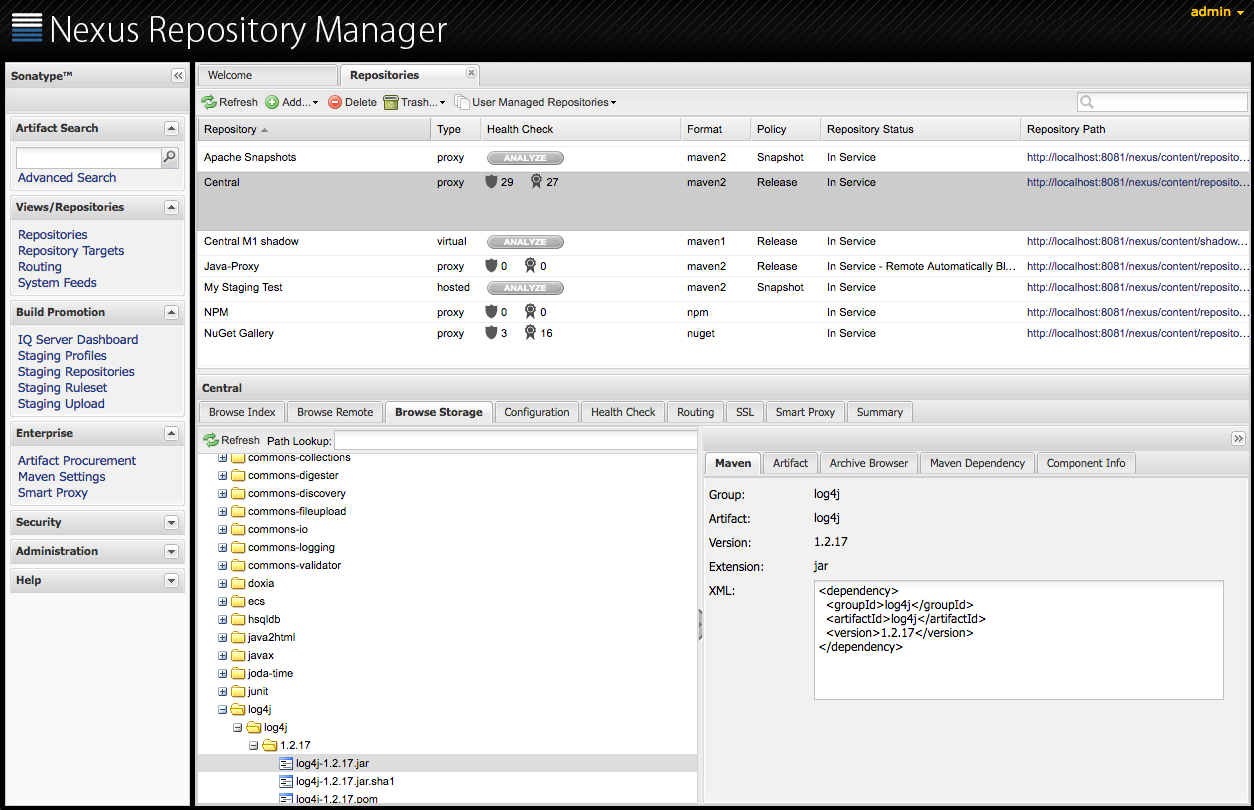Open Staging Ruleset link
The height and width of the screenshot is (810, 1254).
pos(62,388)
